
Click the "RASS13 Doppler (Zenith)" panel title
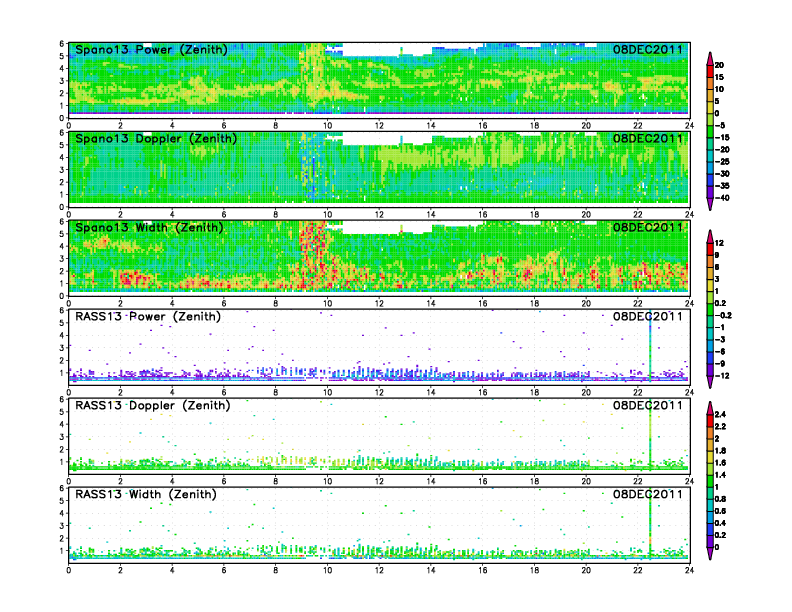(153, 405)
